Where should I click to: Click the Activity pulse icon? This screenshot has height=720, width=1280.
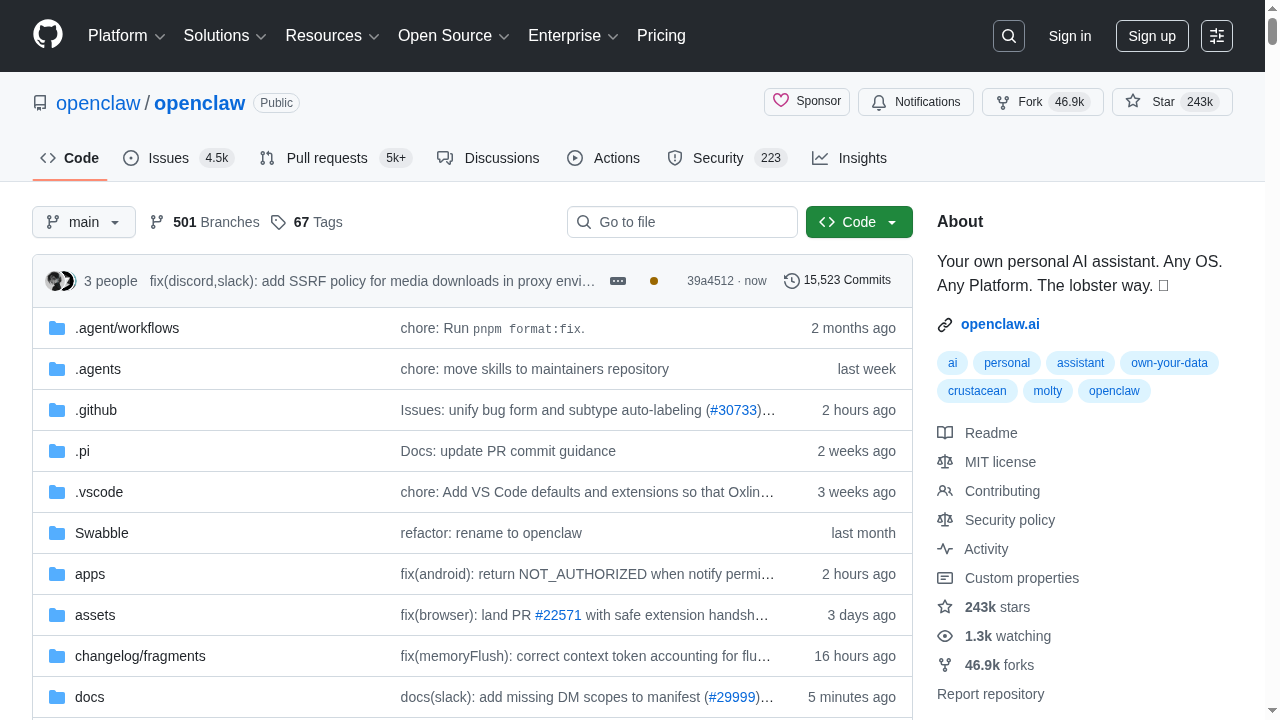tap(945, 549)
